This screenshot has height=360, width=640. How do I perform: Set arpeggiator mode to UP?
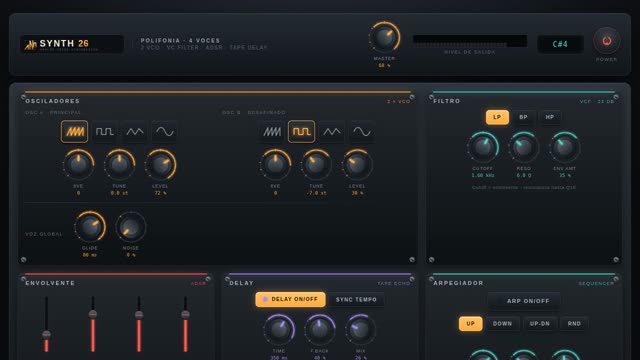coord(471,324)
